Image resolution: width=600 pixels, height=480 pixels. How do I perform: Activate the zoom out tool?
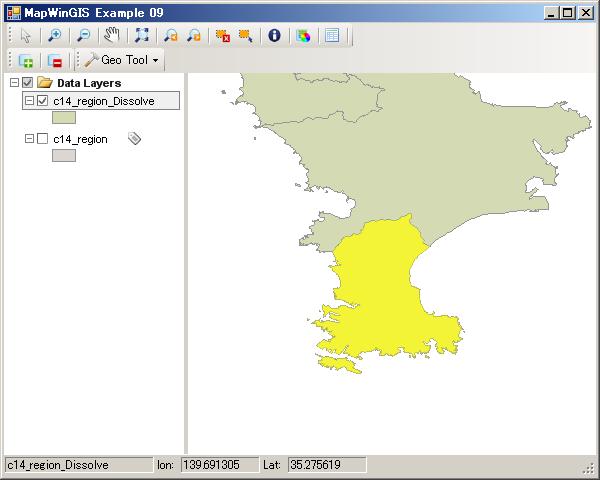pyautogui.click(x=83, y=35)
